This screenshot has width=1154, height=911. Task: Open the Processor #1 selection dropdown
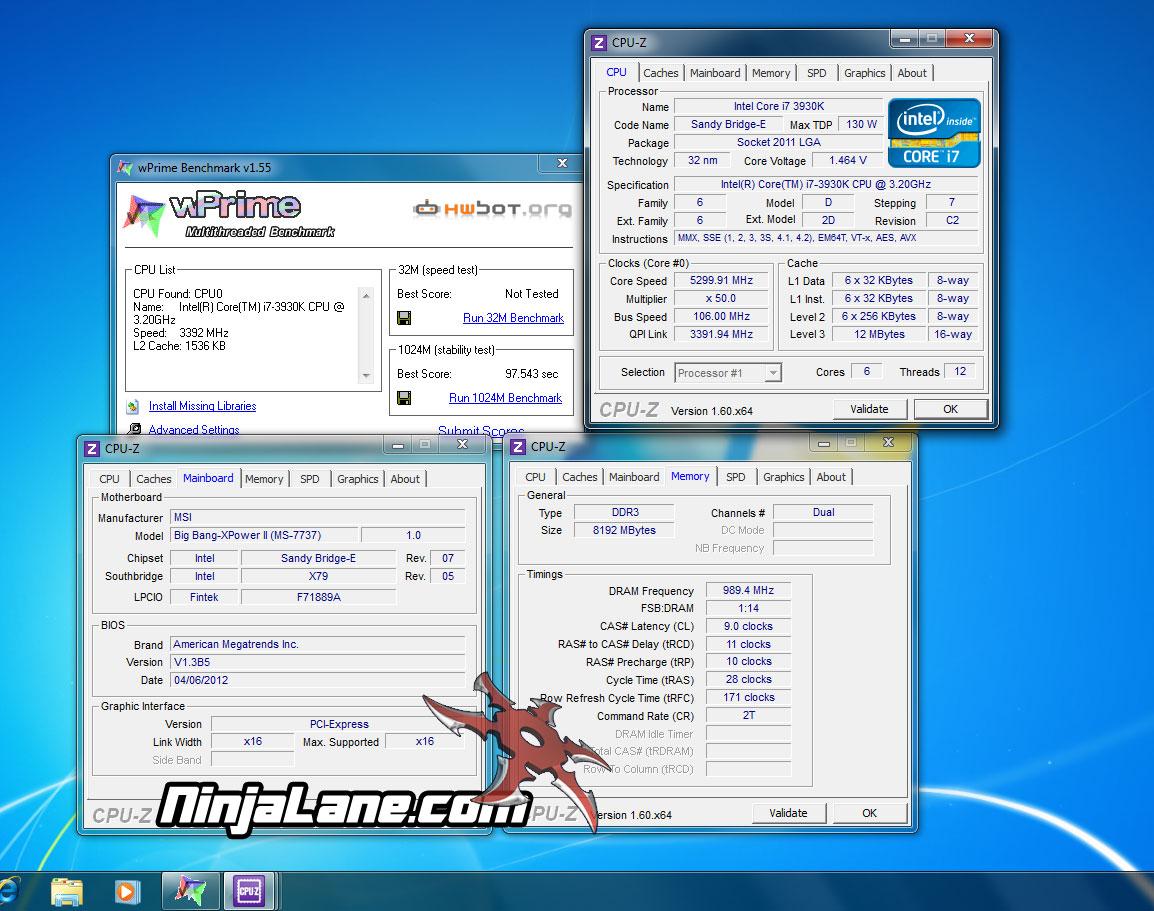[x=773, y=373]
